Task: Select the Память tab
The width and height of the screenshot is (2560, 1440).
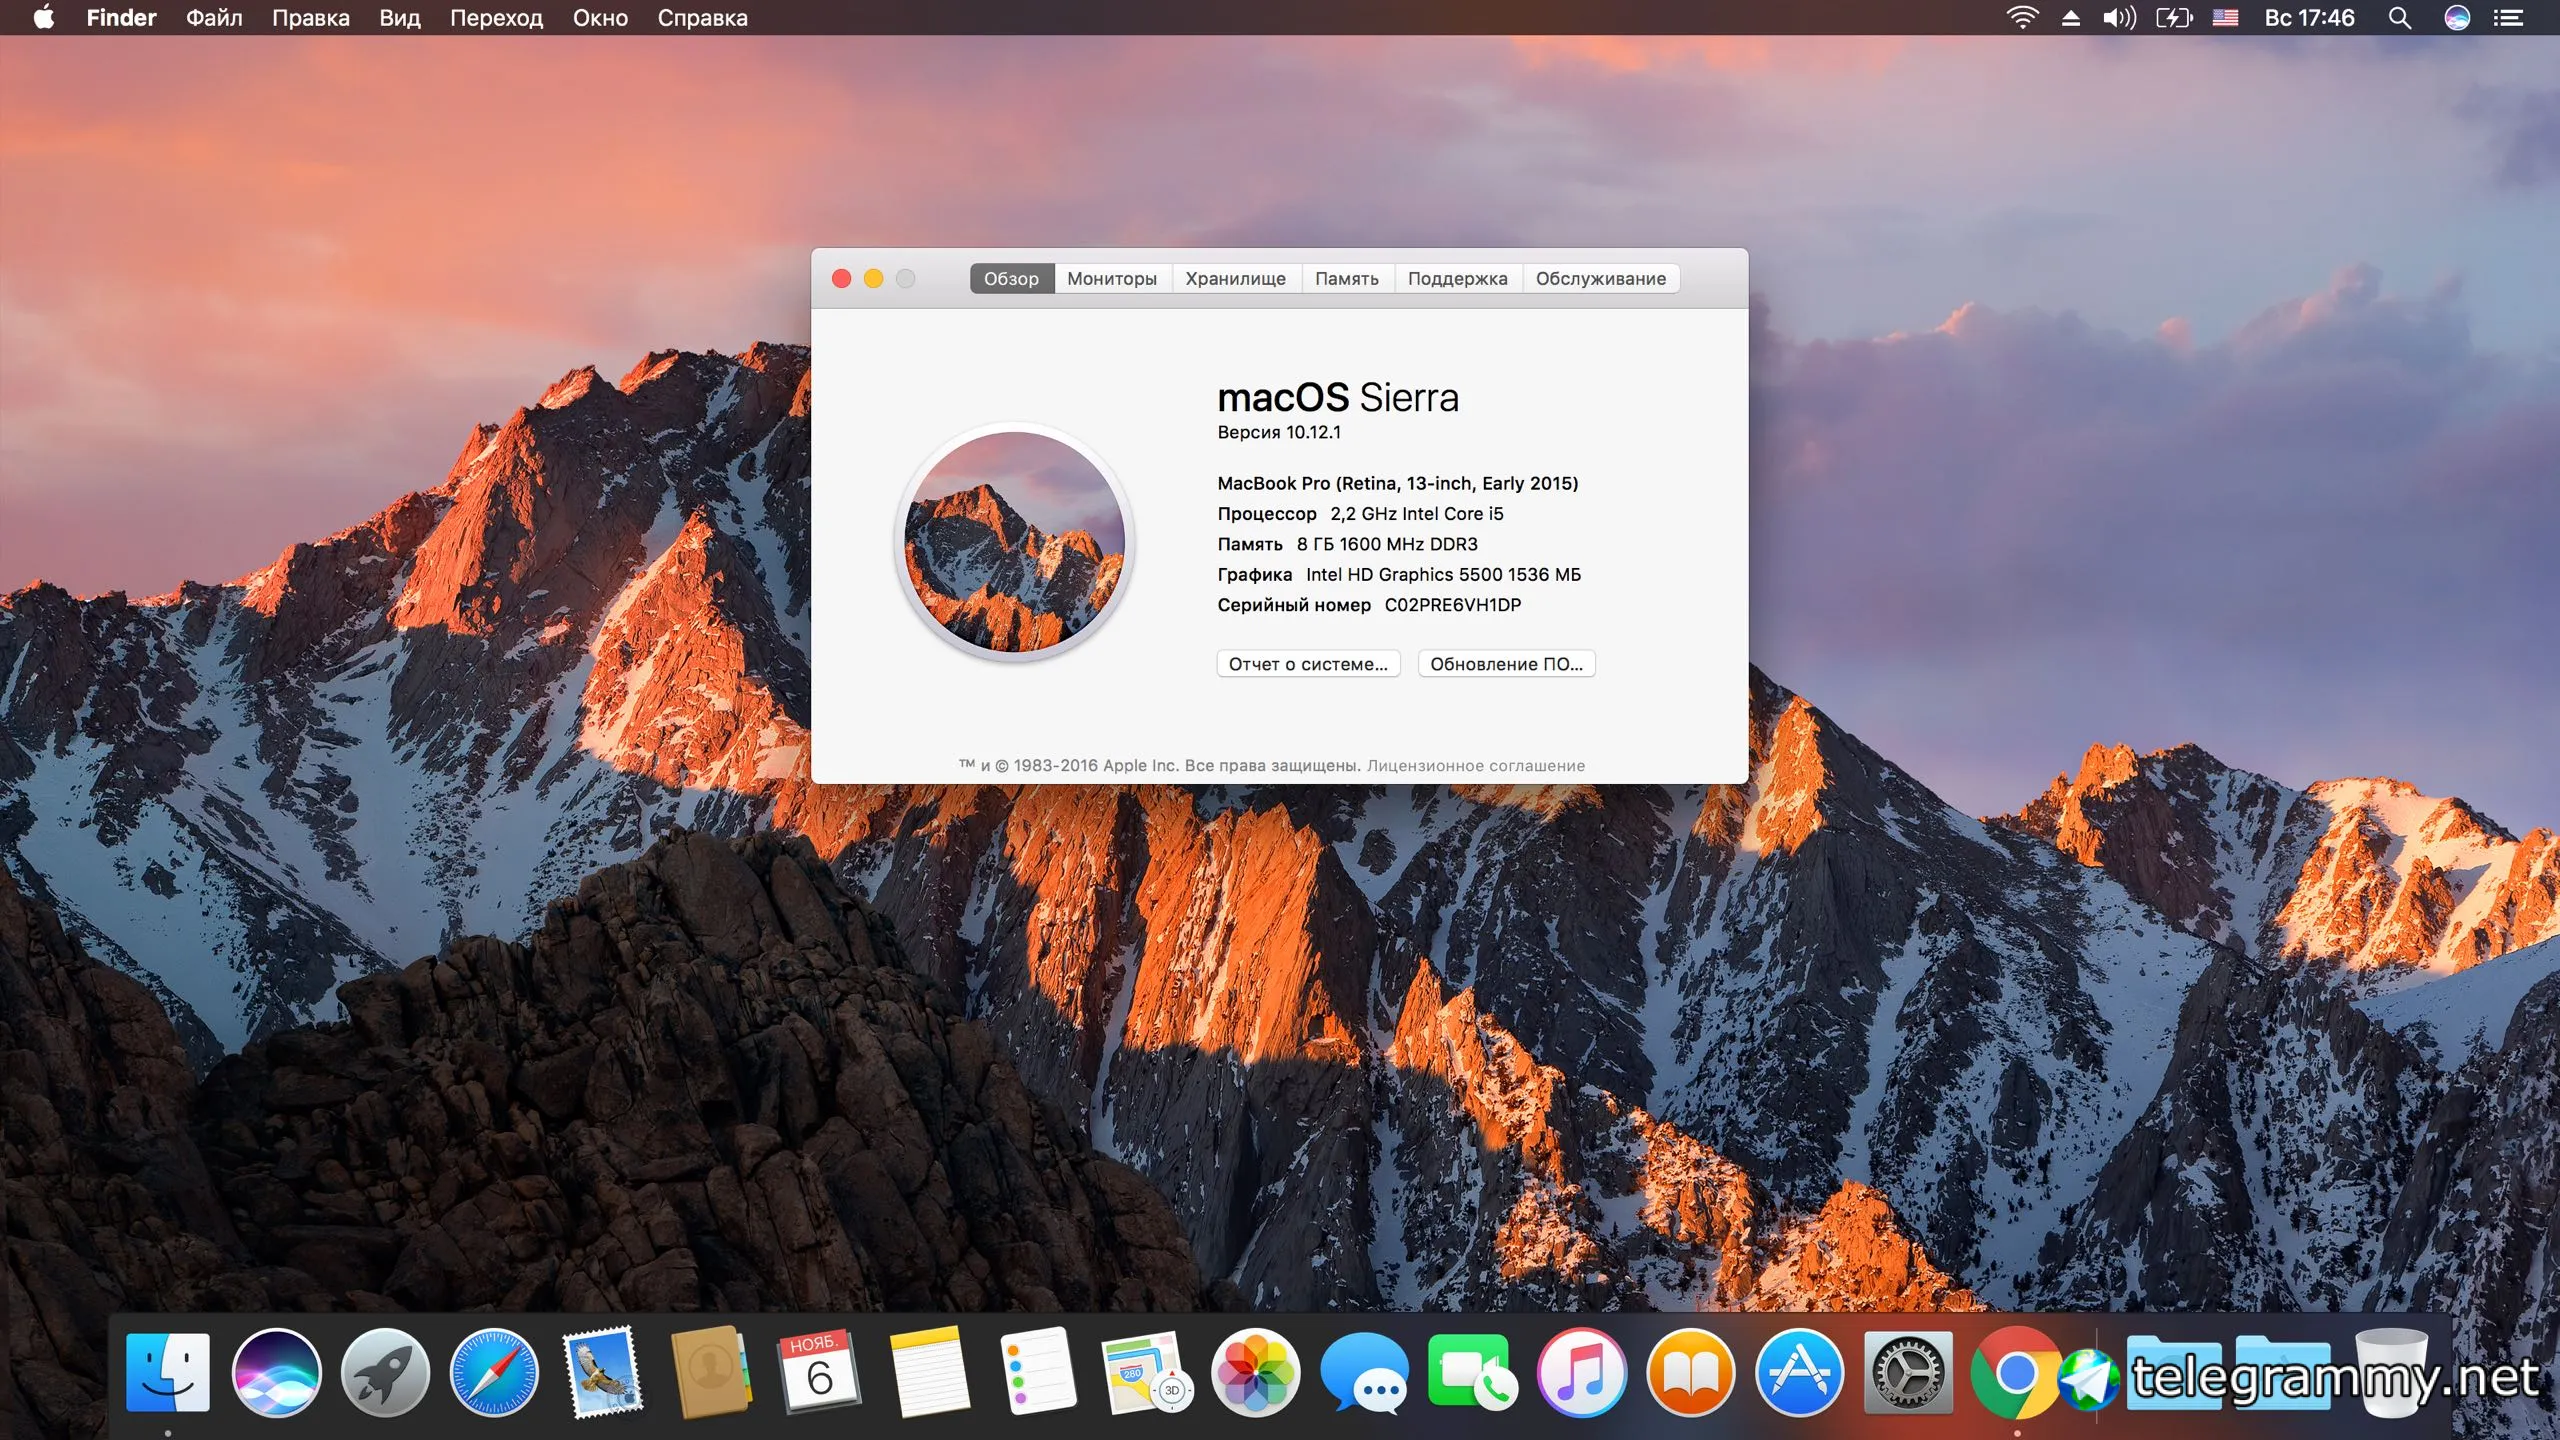Action: point(1346,279)
